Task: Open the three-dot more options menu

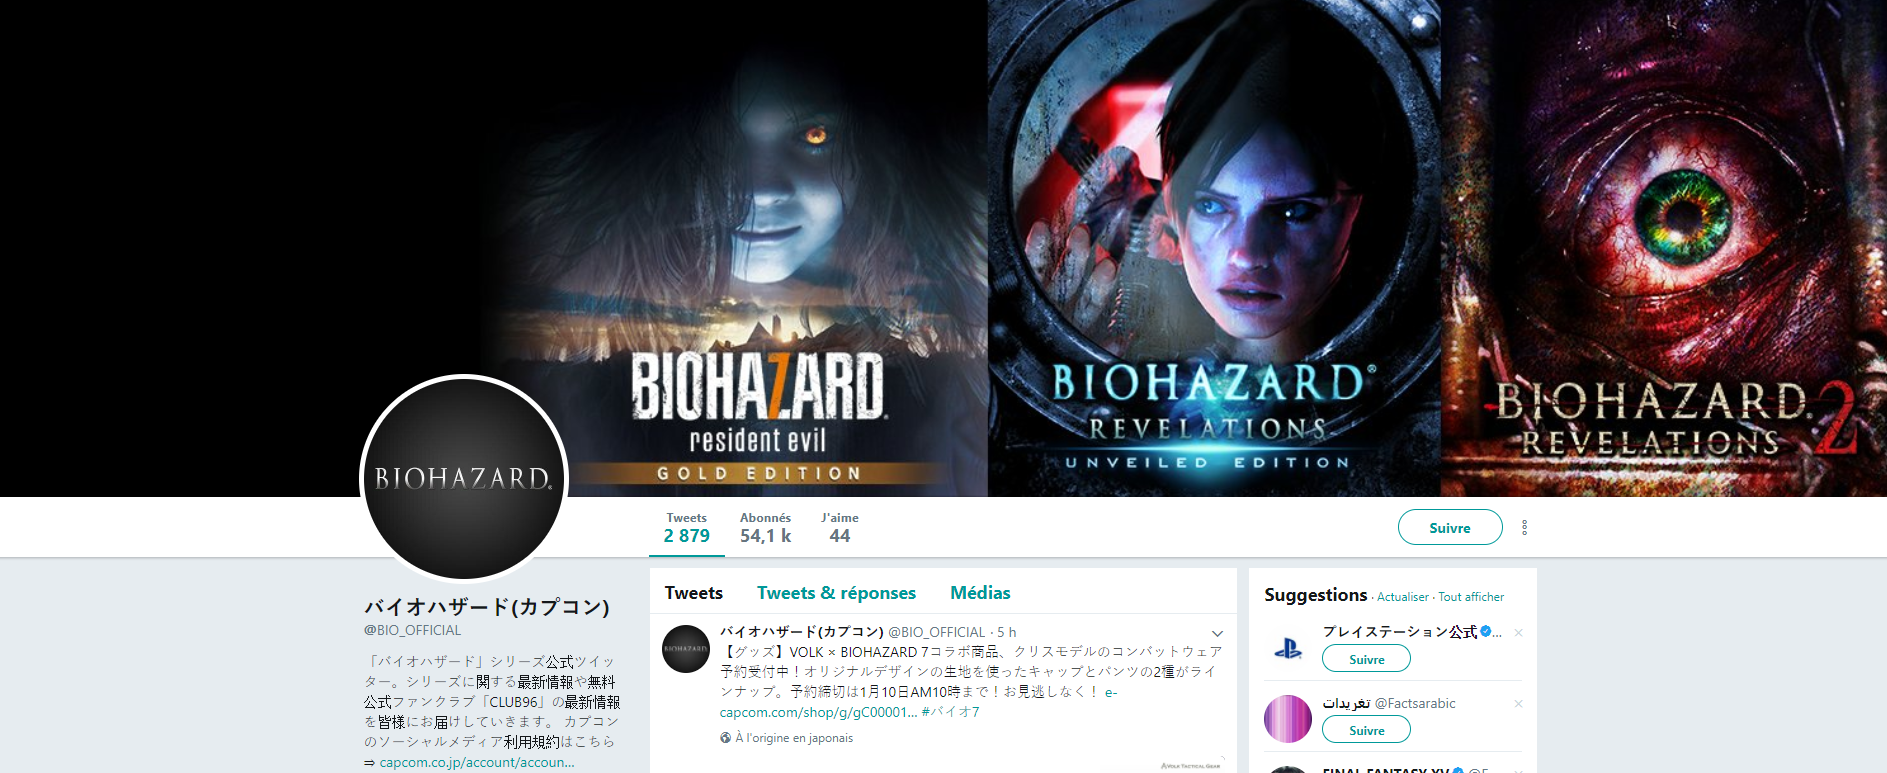Action: (1524, 527)
